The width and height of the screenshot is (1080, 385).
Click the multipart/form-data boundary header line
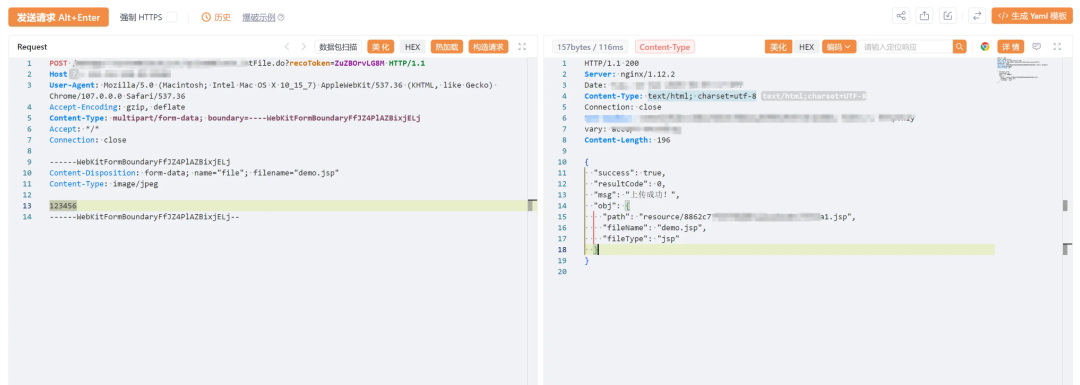235,118
